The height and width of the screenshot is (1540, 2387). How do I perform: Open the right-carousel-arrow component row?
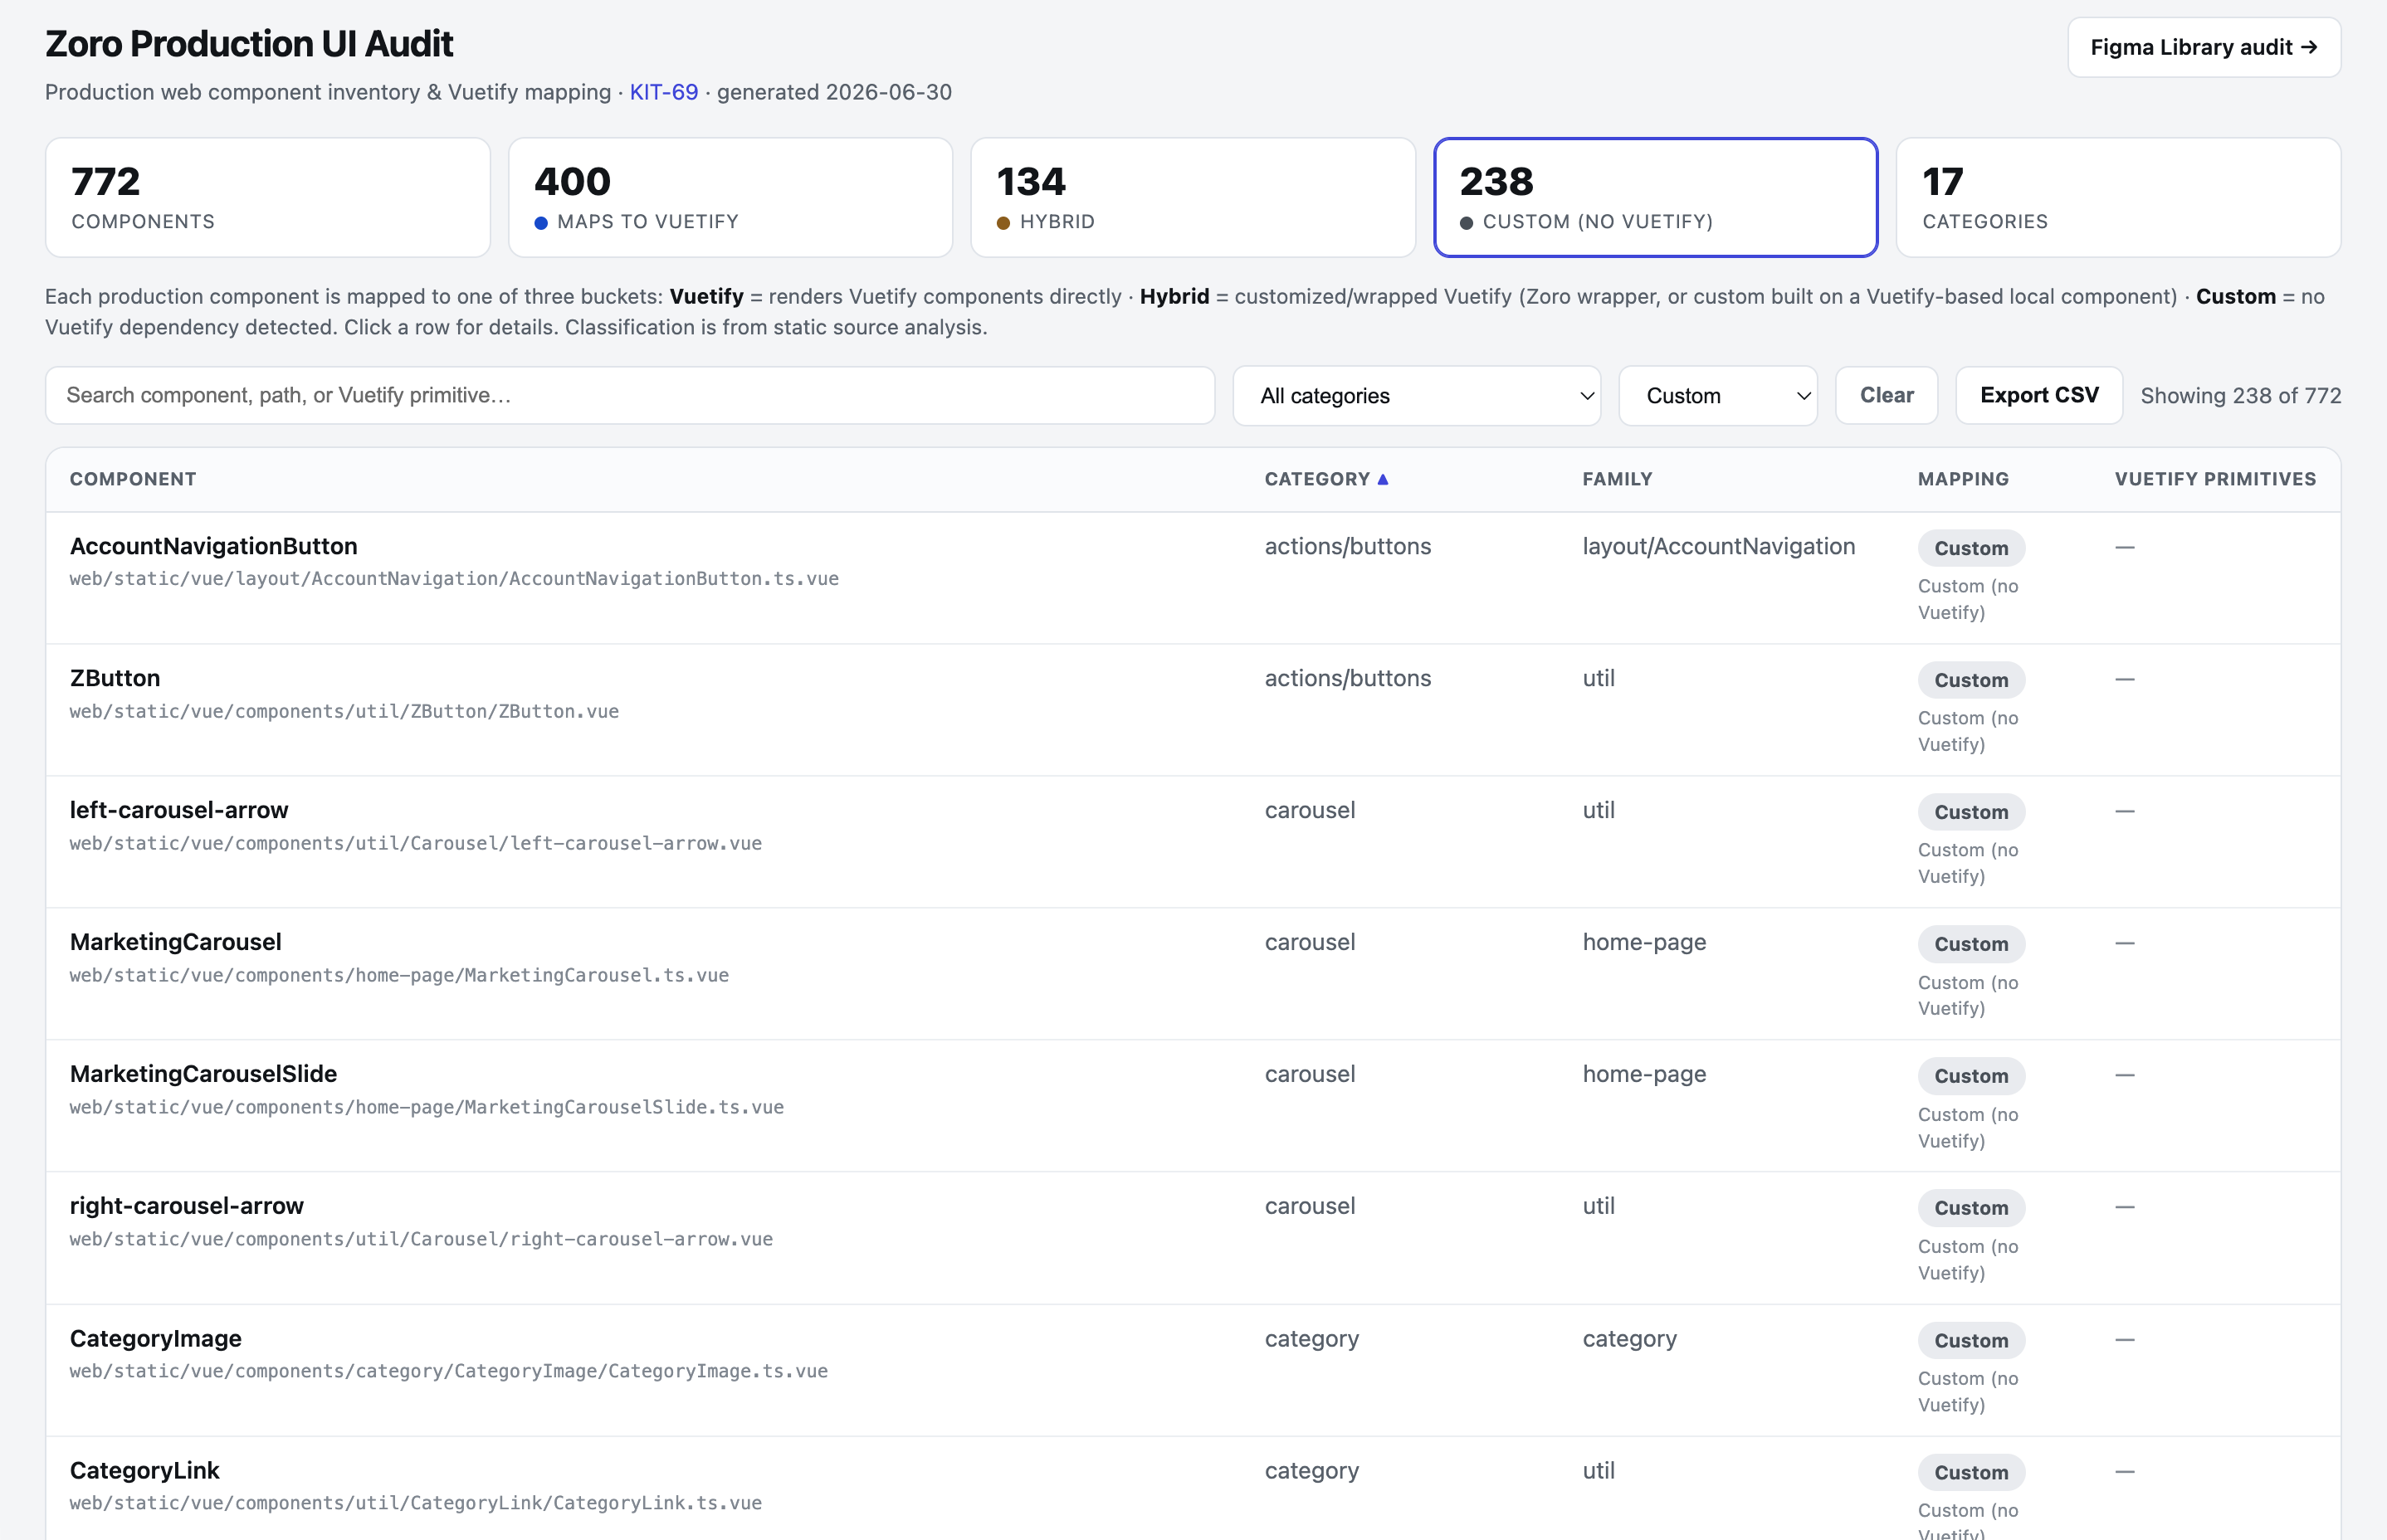(x=1193, y=1238)
